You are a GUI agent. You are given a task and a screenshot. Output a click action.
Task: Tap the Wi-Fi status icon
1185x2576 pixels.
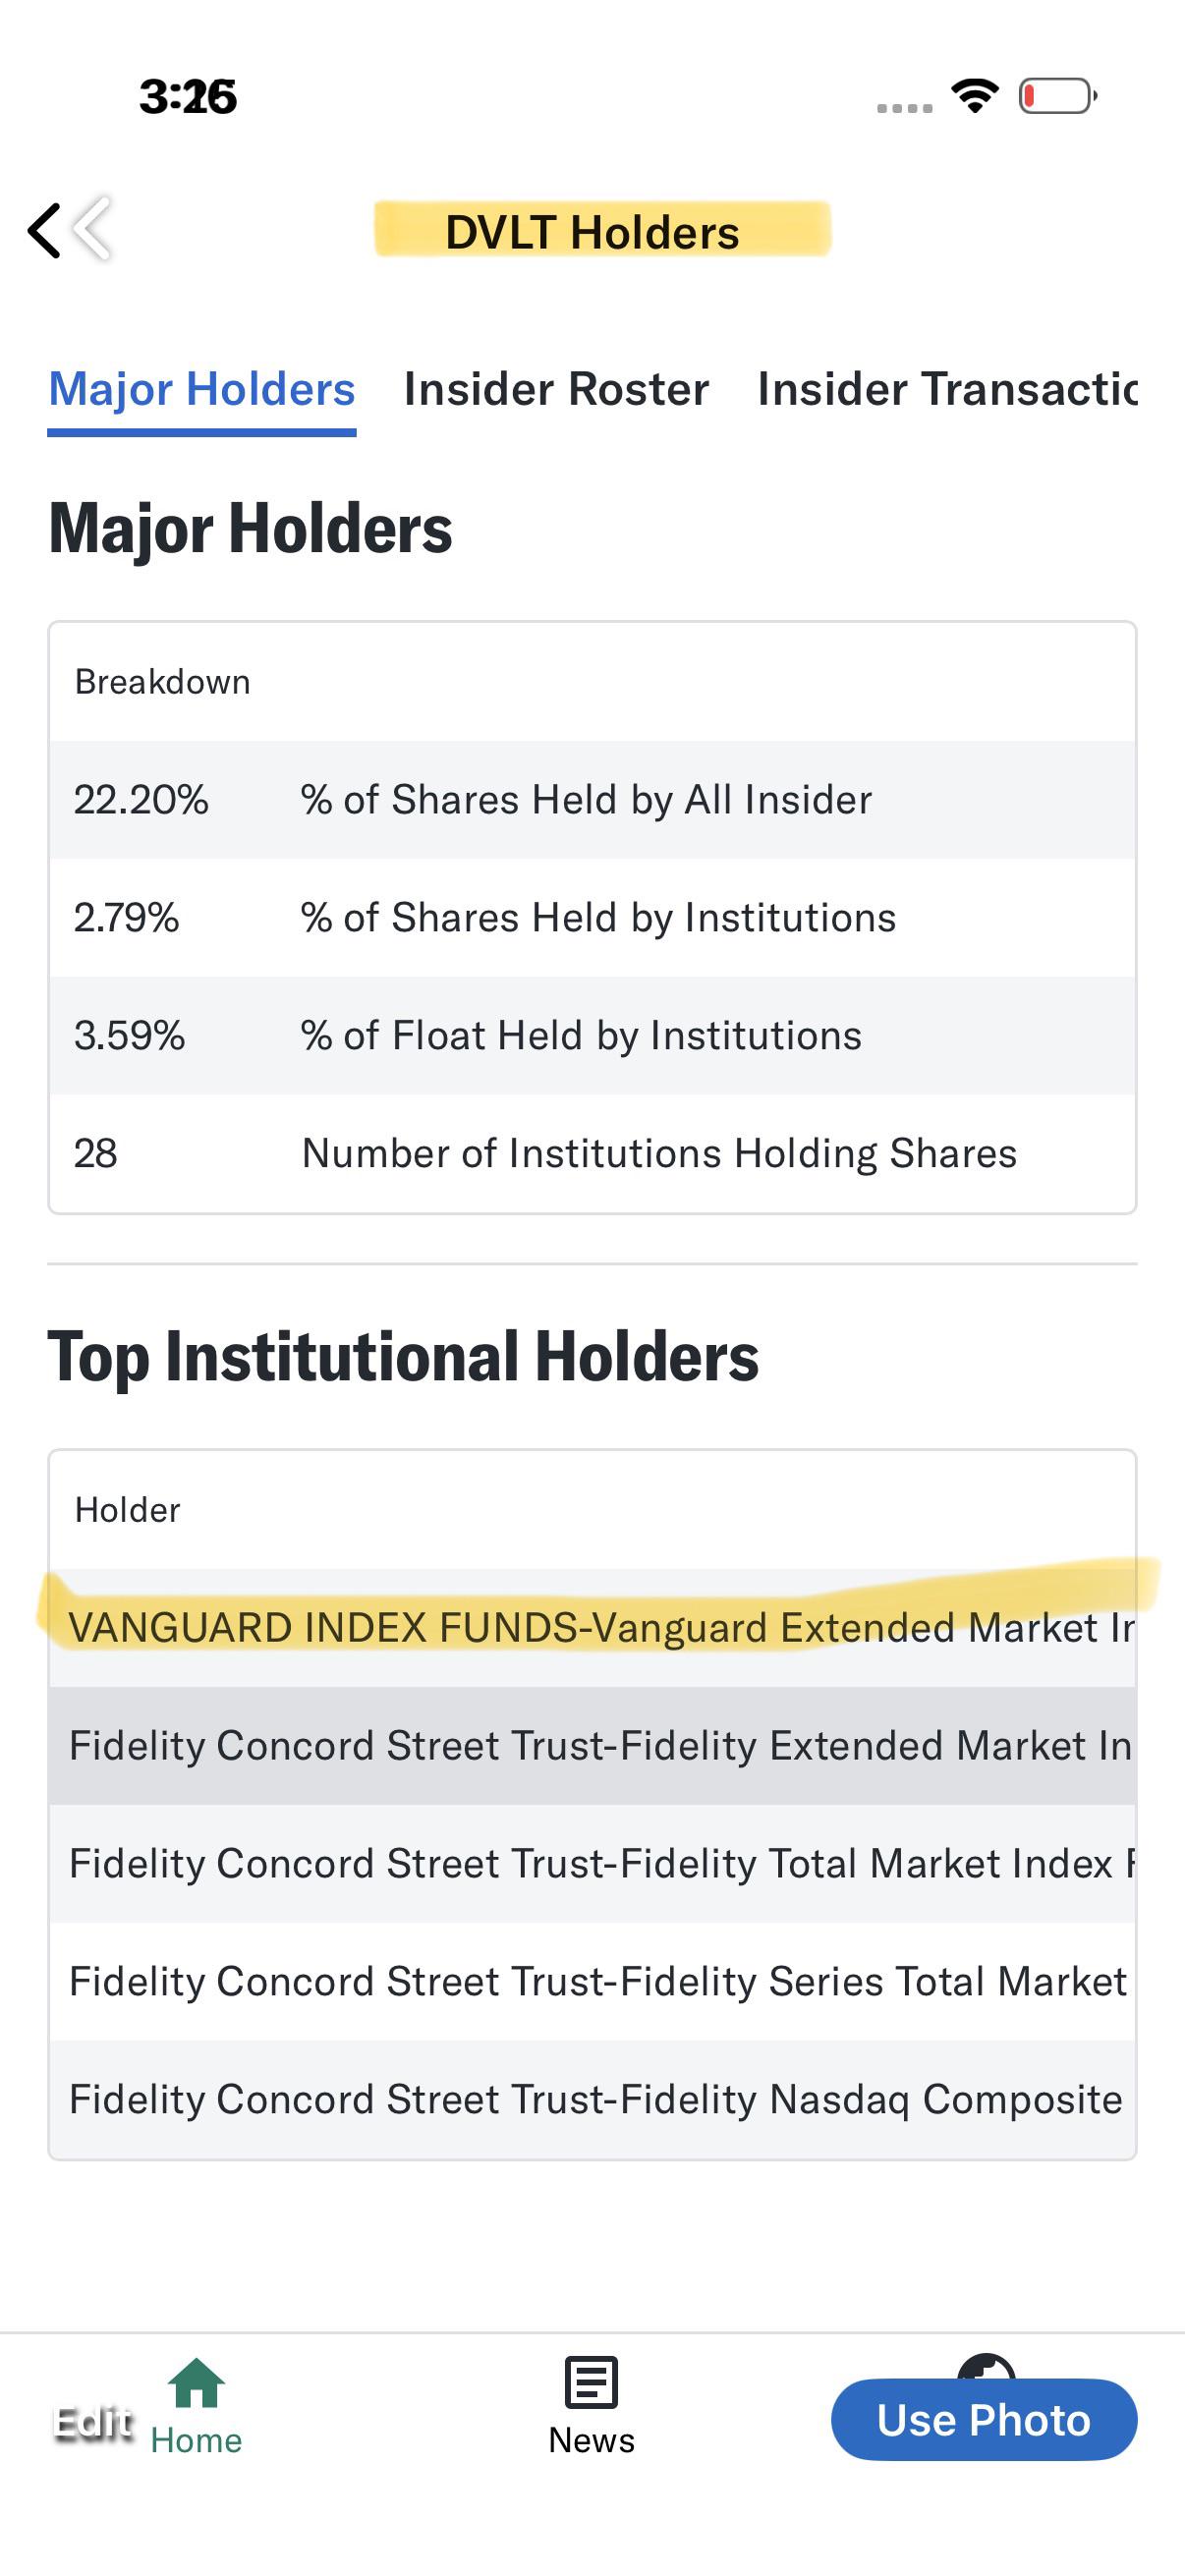[x=975, y=96]
